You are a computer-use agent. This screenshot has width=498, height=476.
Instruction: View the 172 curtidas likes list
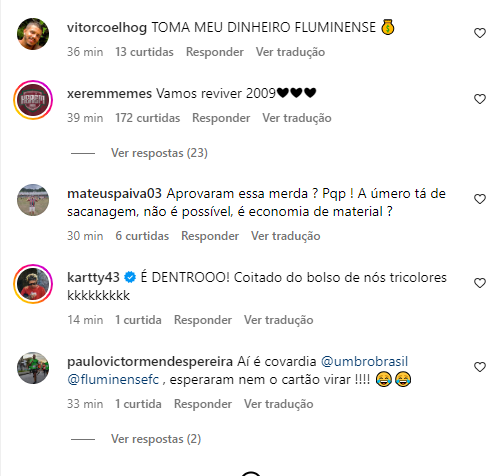point(148,118)
